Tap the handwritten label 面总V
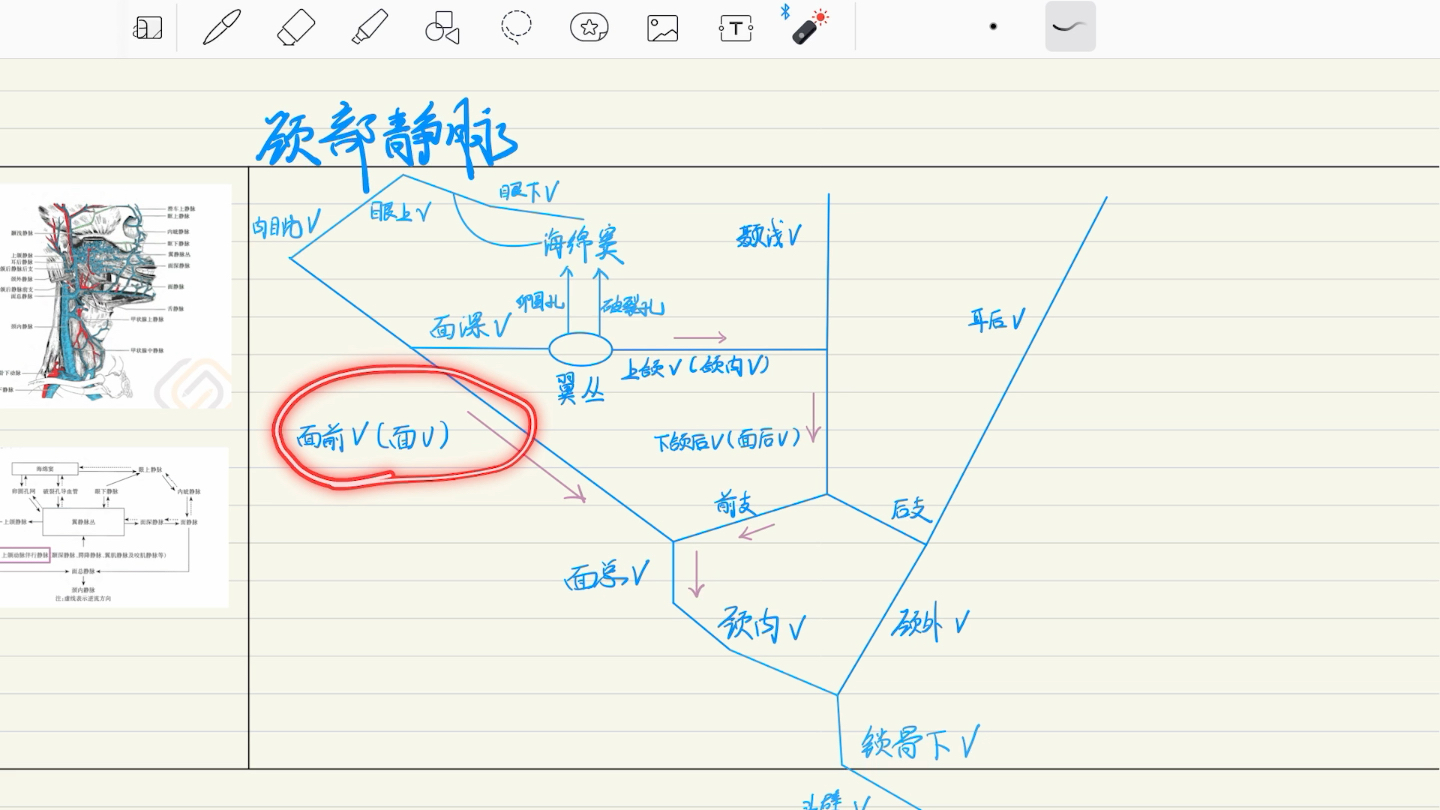1440x810 pixels. click(608, 575)
